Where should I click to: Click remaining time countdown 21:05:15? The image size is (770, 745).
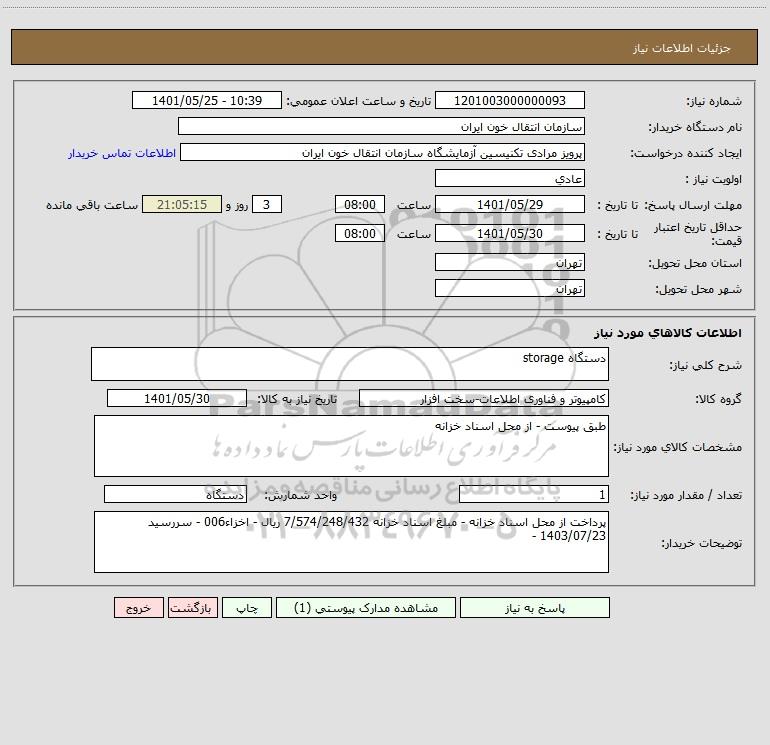coord(182,204)
